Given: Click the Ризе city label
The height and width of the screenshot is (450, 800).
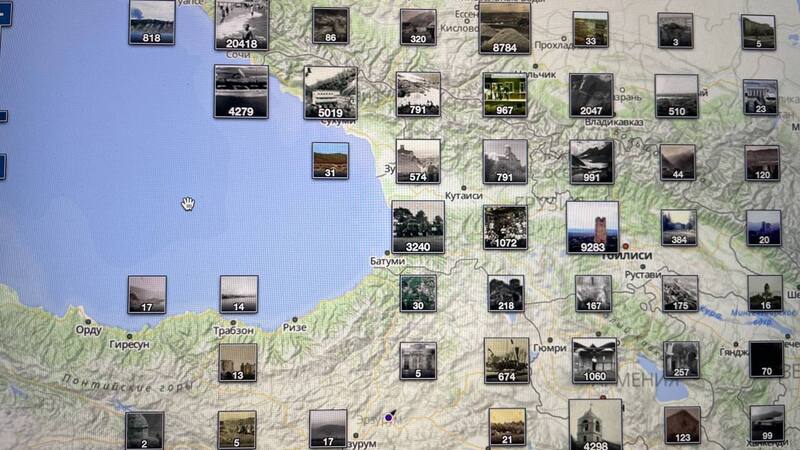Looking at the screenshot, I should pyautogui.click(x=294, y=328).
